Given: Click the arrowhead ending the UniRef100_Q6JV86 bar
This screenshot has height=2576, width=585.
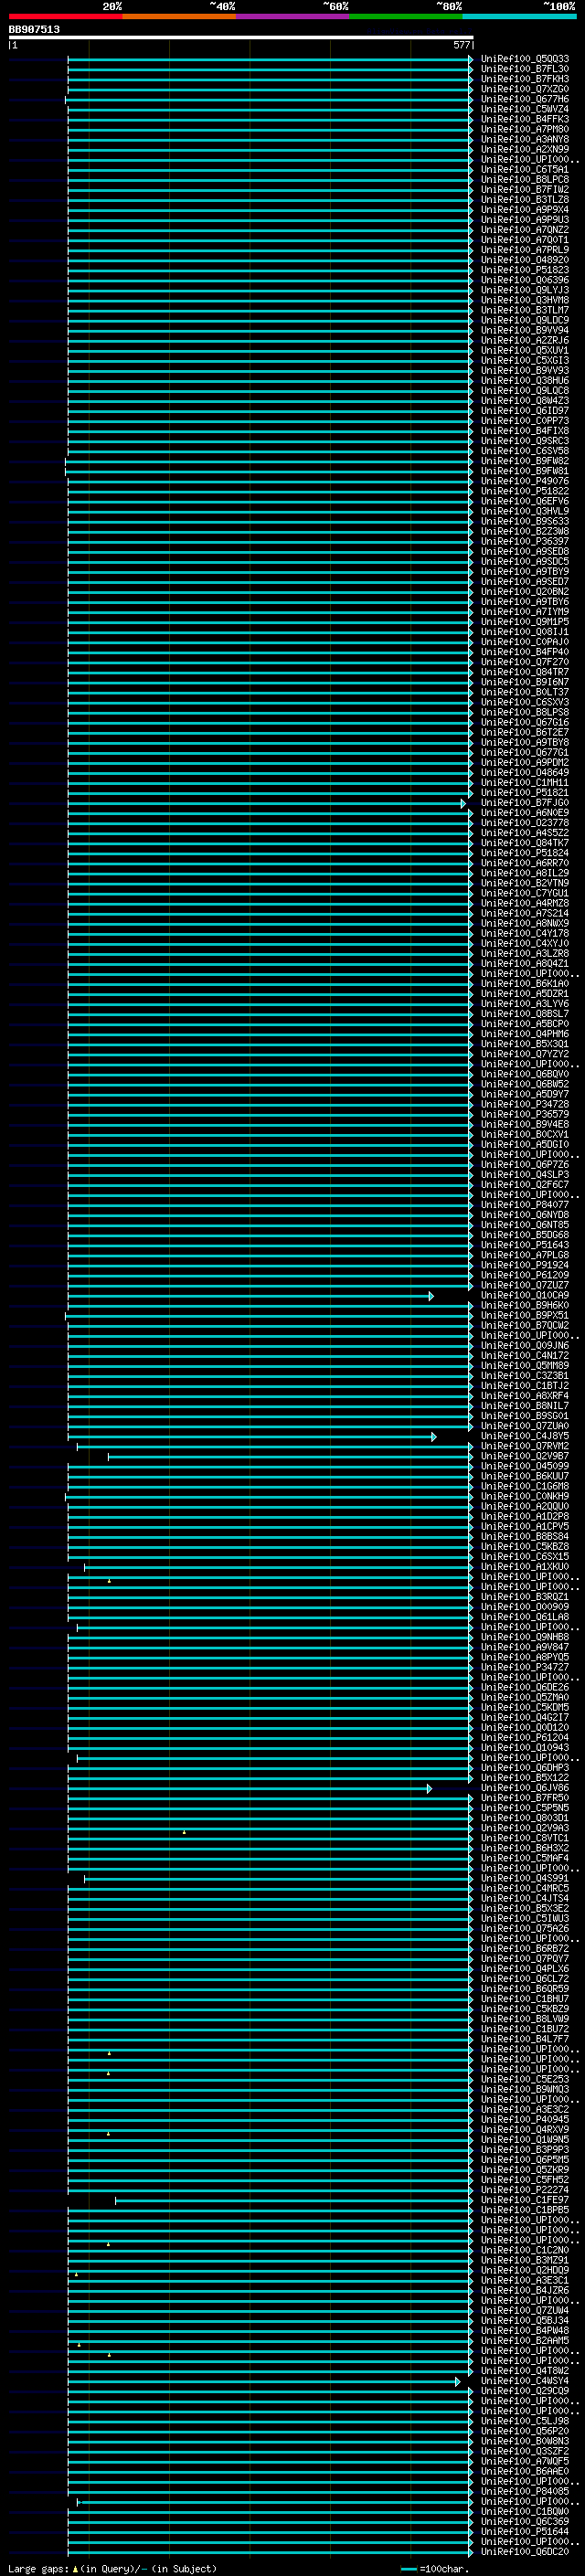Looking at the screenshot, I should [x=429, y=1789].
